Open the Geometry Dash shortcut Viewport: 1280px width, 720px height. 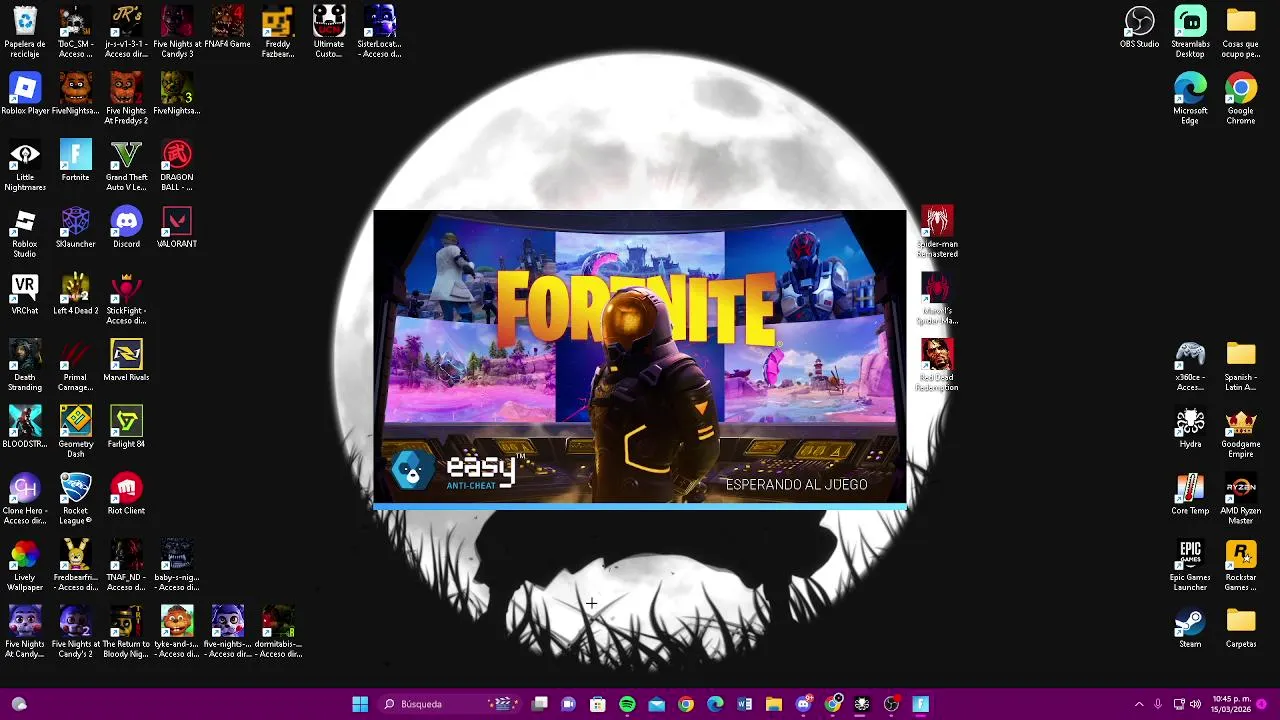pyautogui.click(x=75, y=432)
